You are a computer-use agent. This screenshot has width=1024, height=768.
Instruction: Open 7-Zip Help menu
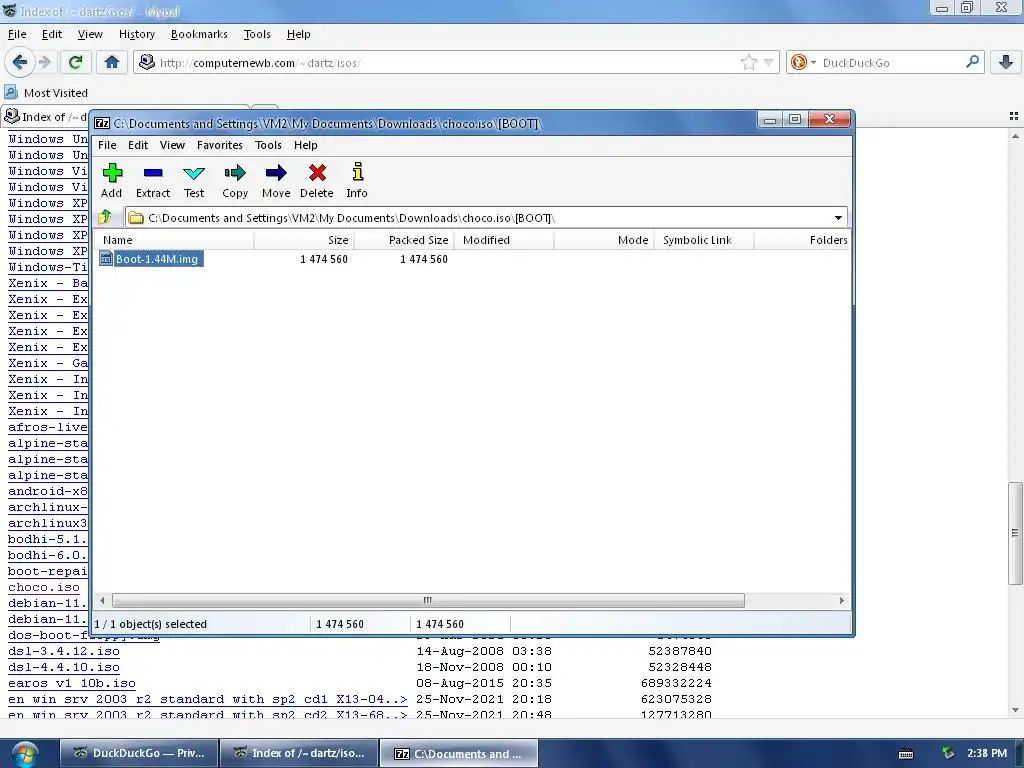[x=306, y=145]
